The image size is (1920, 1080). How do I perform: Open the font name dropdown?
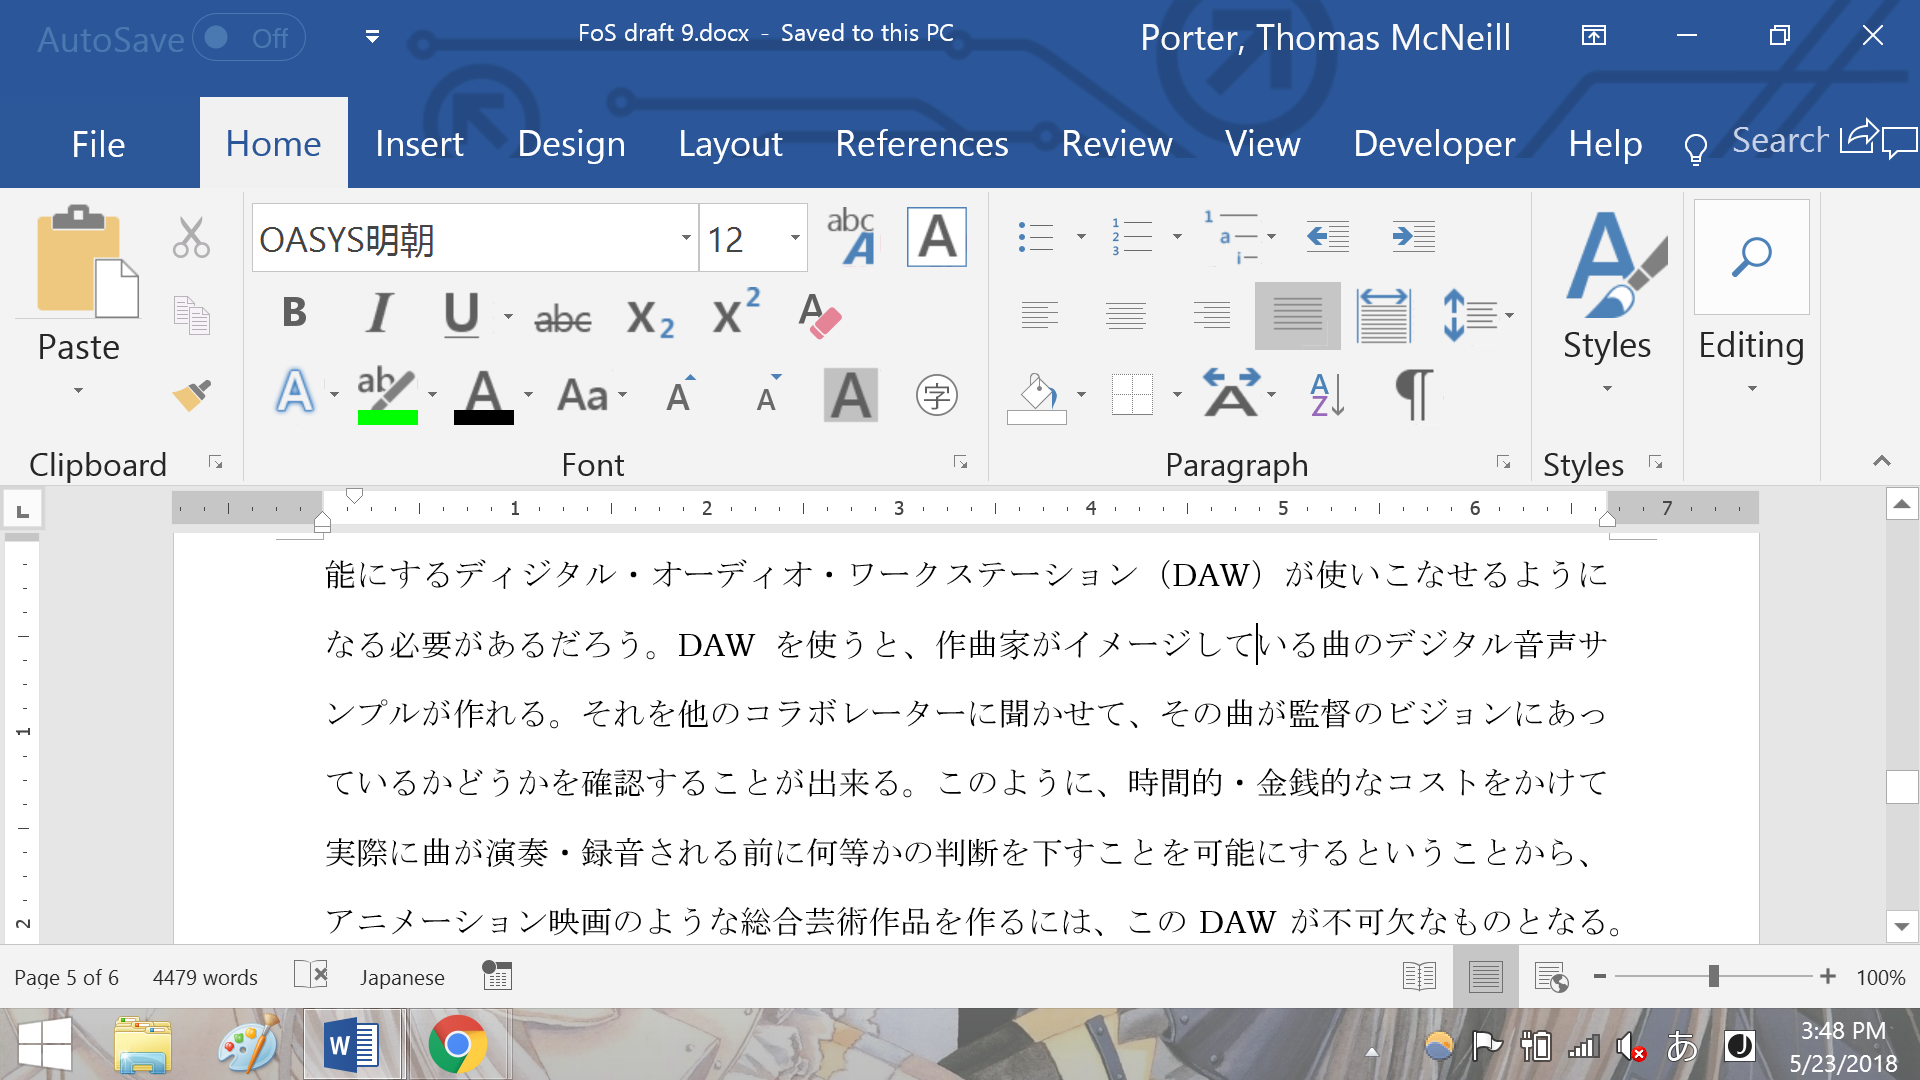coord(686,238)
